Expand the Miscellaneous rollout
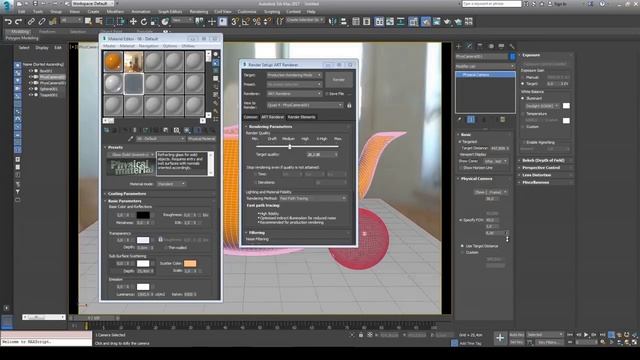 [546, 182]
